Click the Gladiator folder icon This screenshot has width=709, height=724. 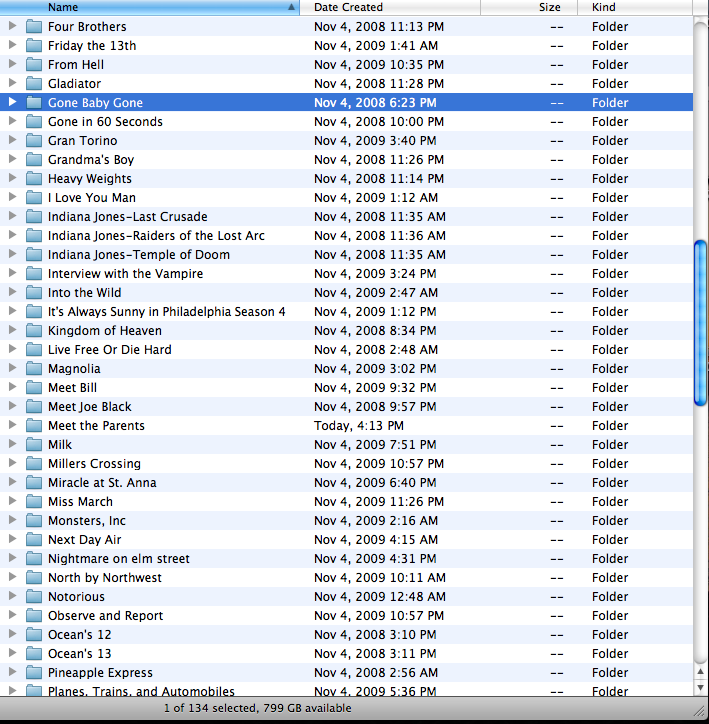point(34,83)
